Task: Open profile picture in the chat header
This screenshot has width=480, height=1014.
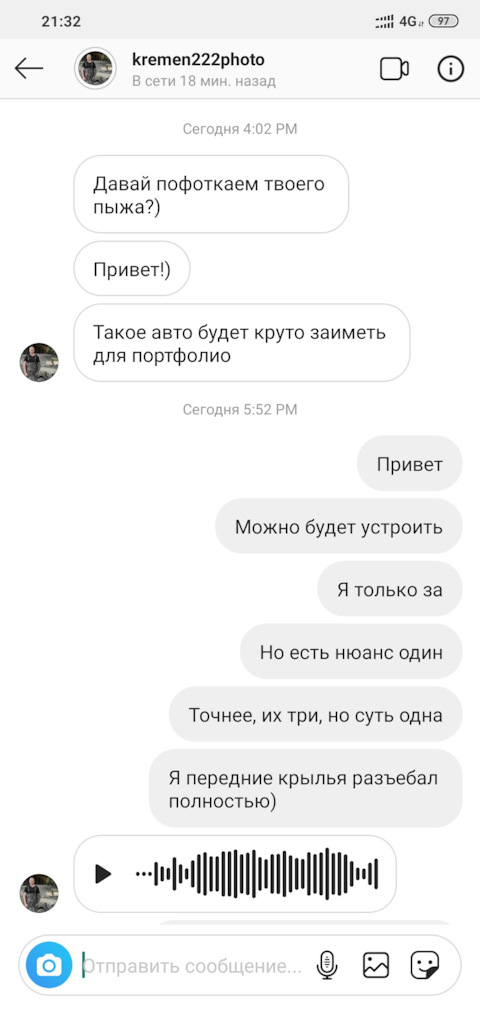Action: pos(95,68)
